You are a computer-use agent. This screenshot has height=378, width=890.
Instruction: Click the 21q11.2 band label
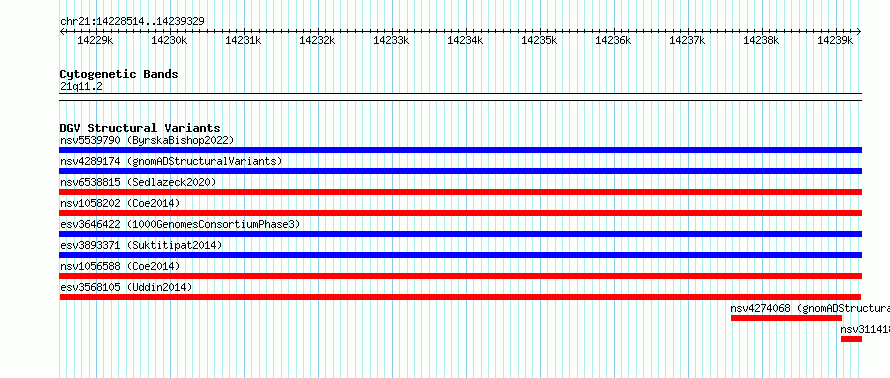(81, 87)
